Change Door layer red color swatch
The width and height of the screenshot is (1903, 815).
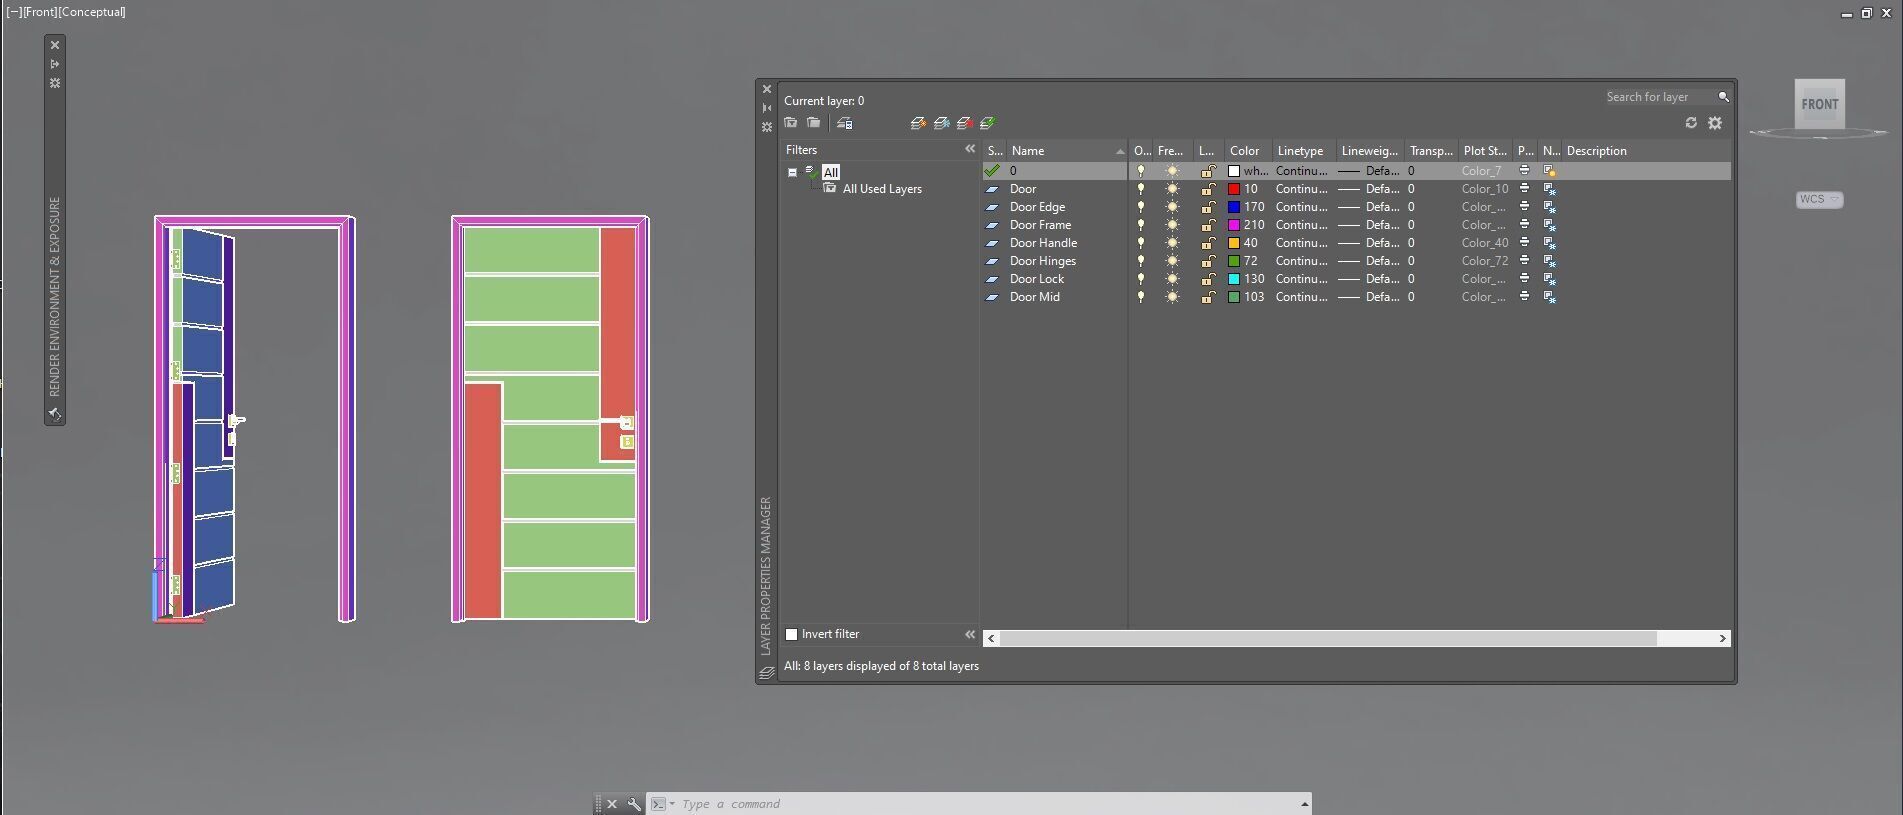tap(1234, 189)
